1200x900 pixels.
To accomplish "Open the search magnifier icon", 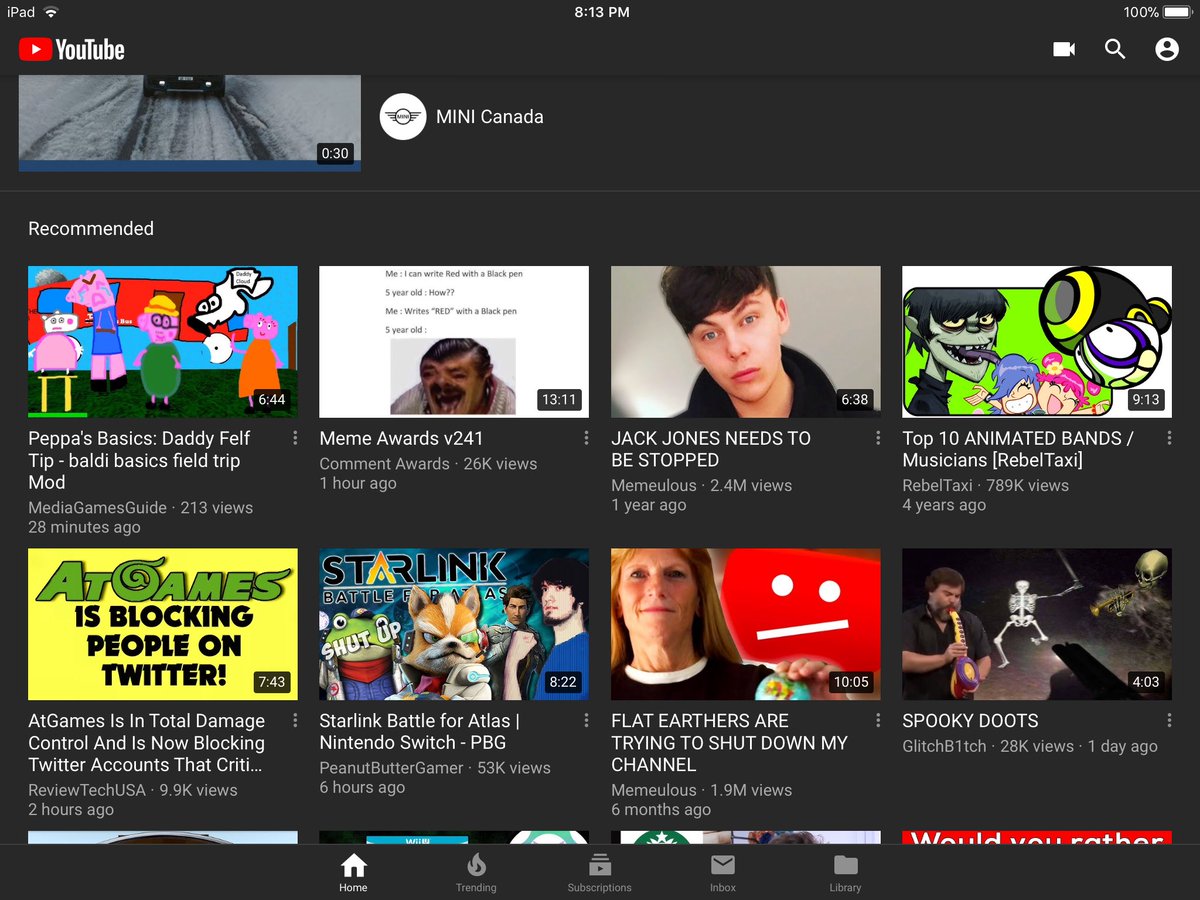I will [x=1115, y=49].
